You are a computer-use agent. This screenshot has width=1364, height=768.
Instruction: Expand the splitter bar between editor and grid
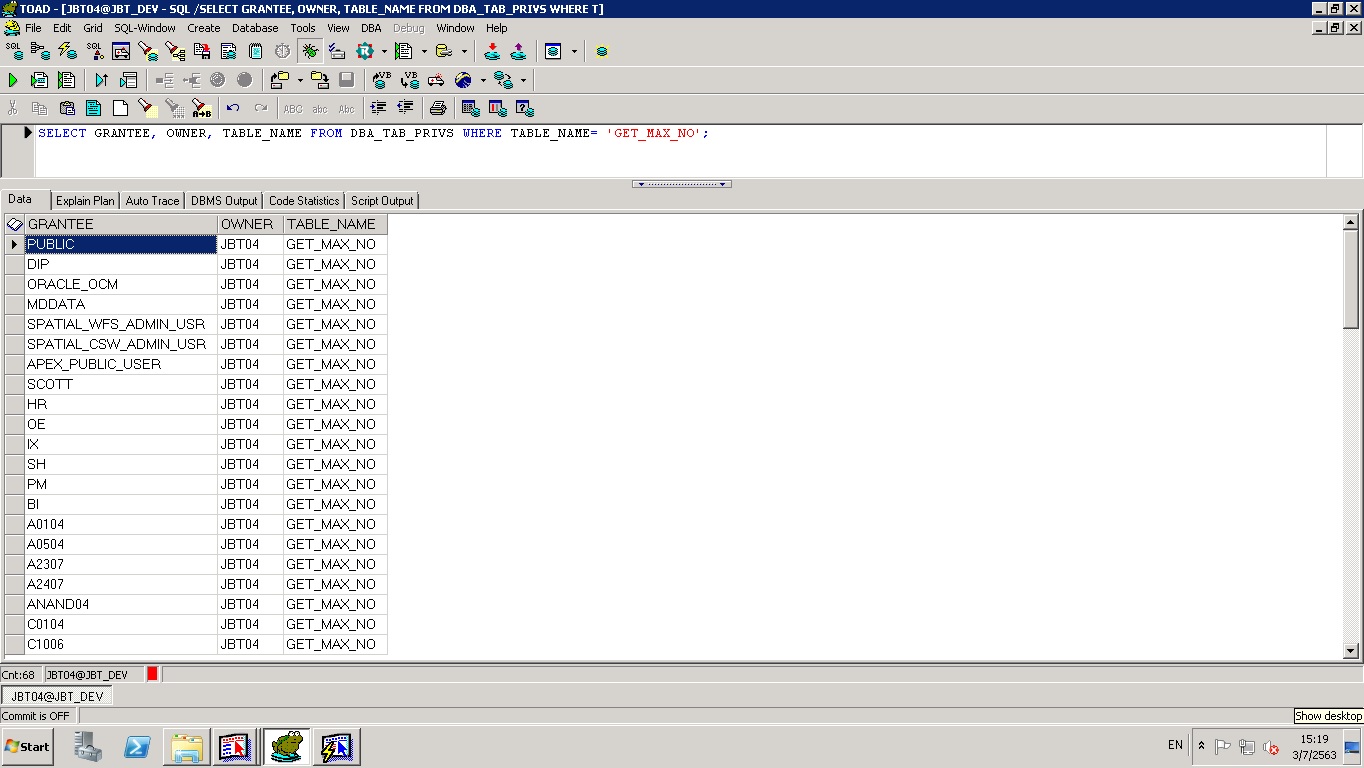tap(682, 184)
